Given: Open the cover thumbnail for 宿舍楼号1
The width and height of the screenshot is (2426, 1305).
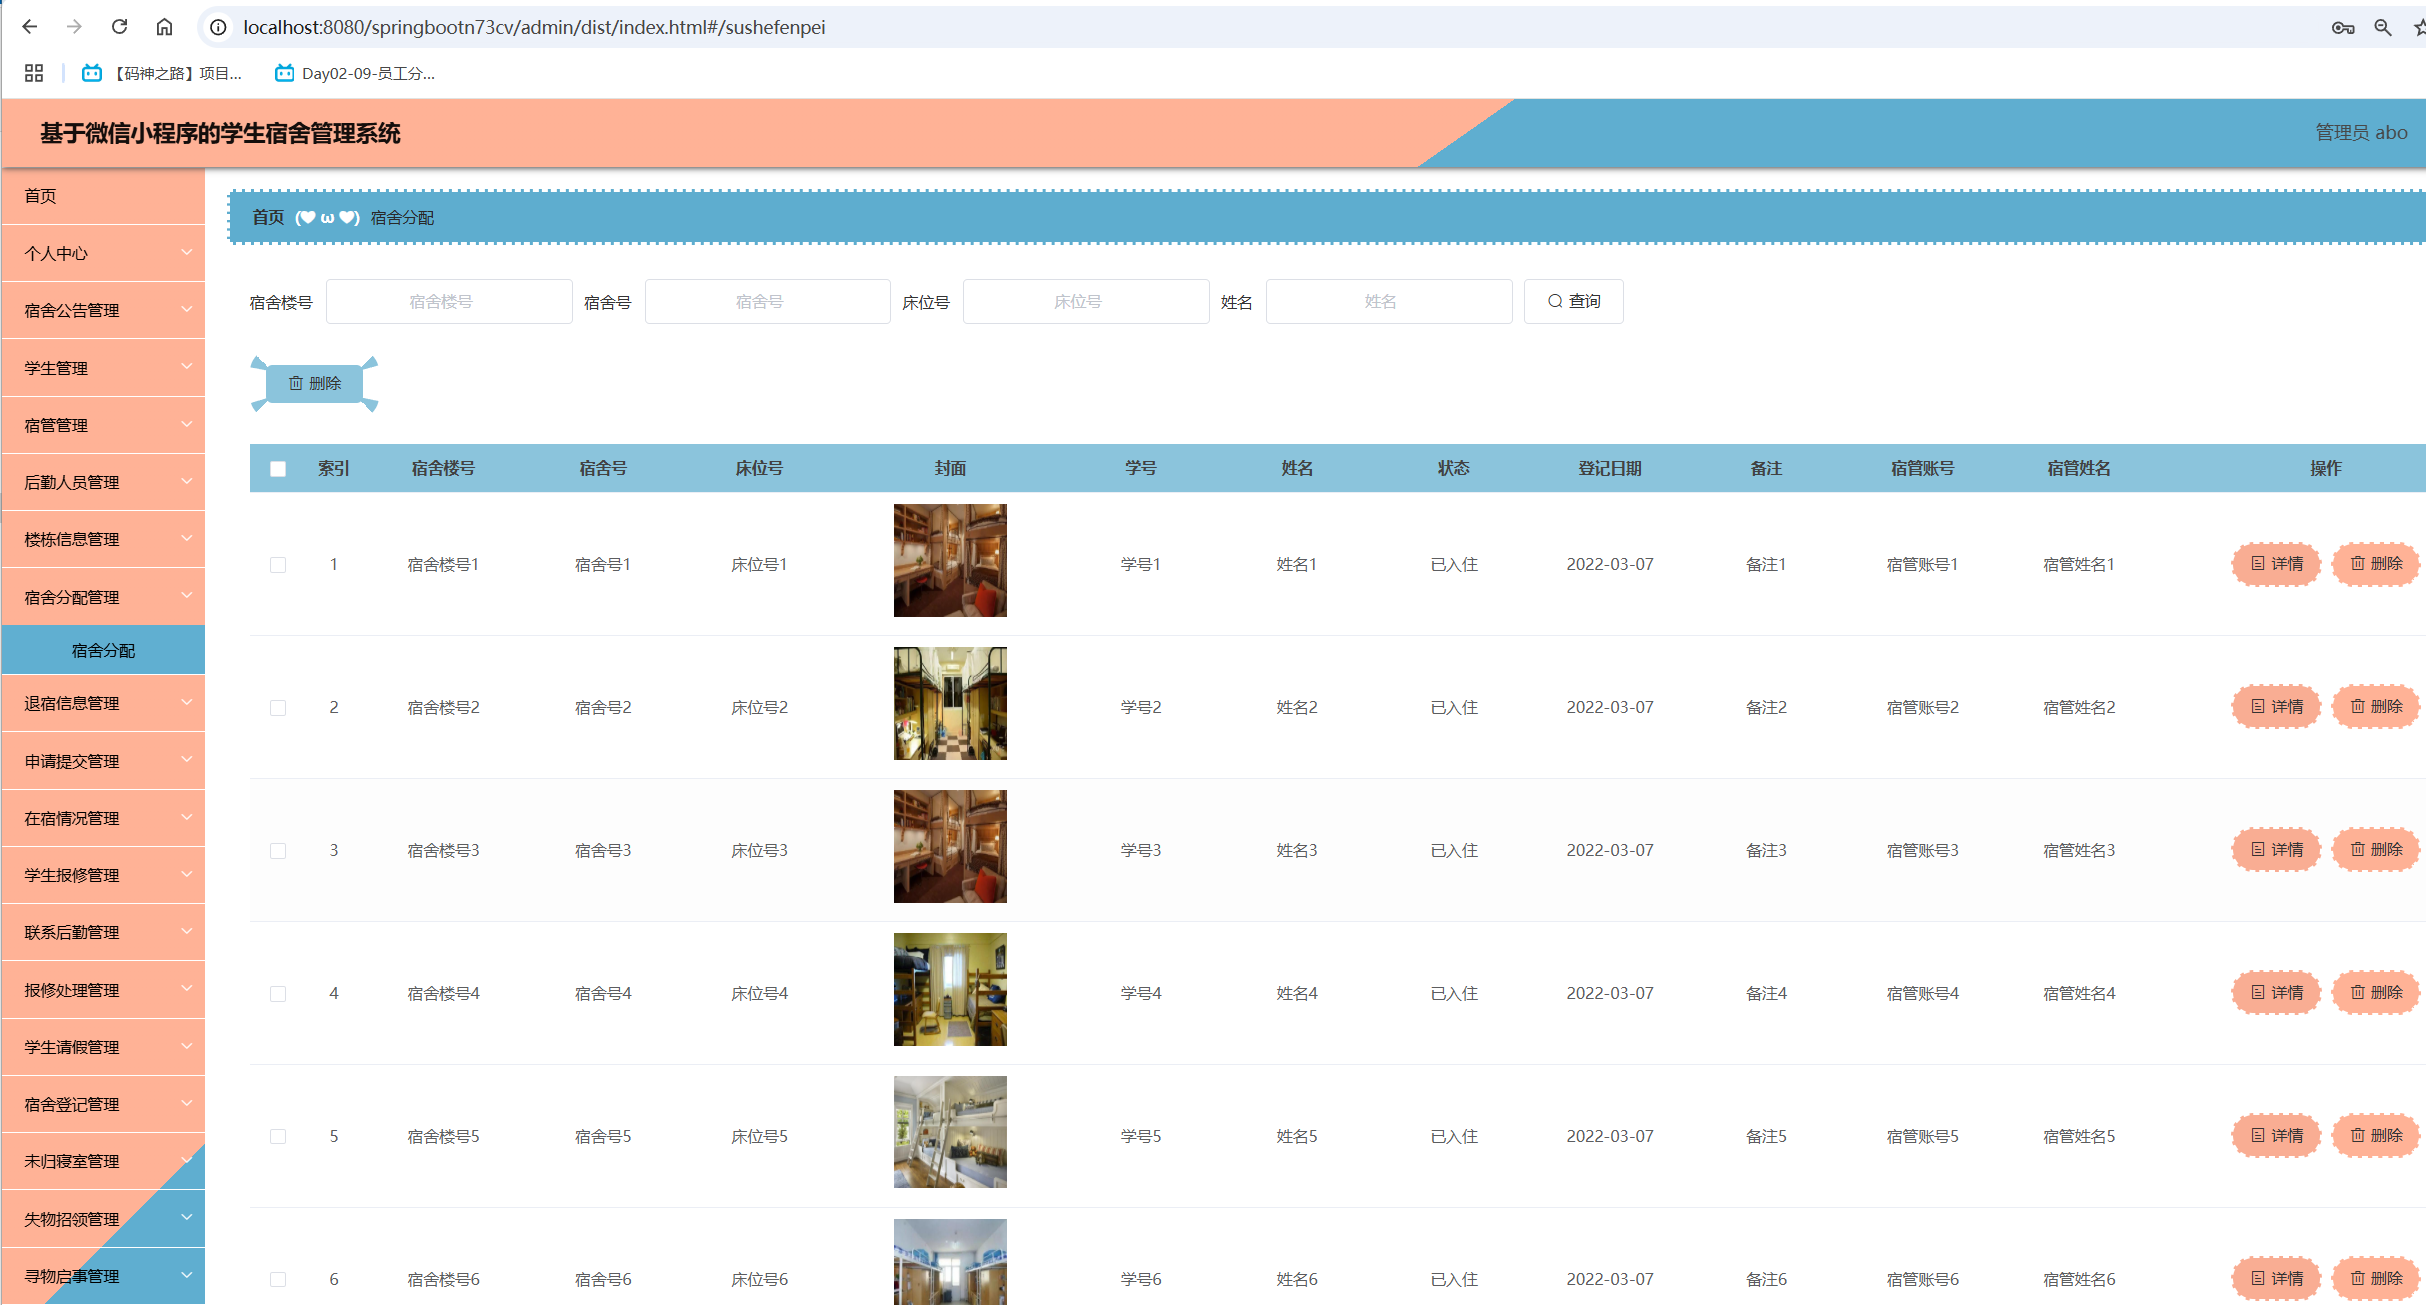Looking at the screenshot, I should pyautogui.click(x=950, y=560).
